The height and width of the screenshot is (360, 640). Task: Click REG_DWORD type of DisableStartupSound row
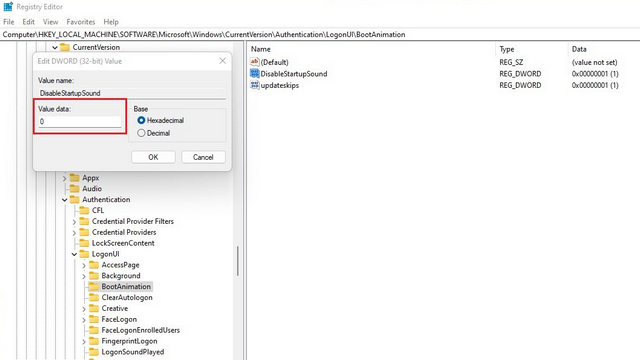point(520,73)
